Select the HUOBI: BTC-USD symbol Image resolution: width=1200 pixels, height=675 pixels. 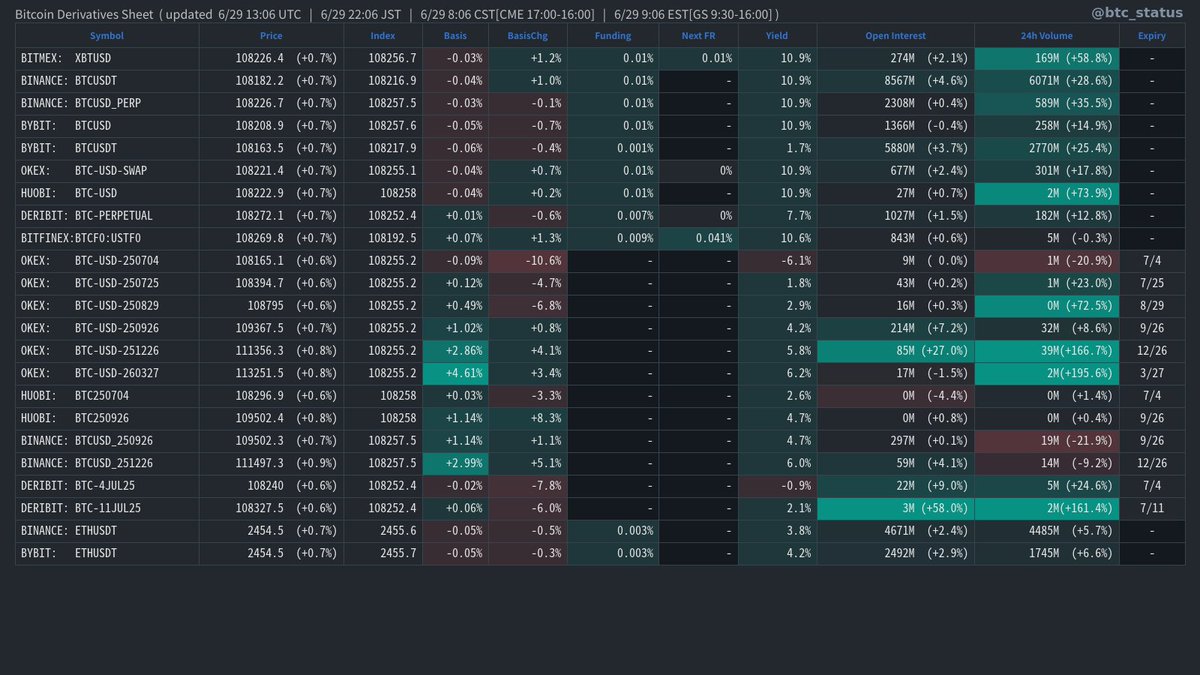[x=70, y=193]
